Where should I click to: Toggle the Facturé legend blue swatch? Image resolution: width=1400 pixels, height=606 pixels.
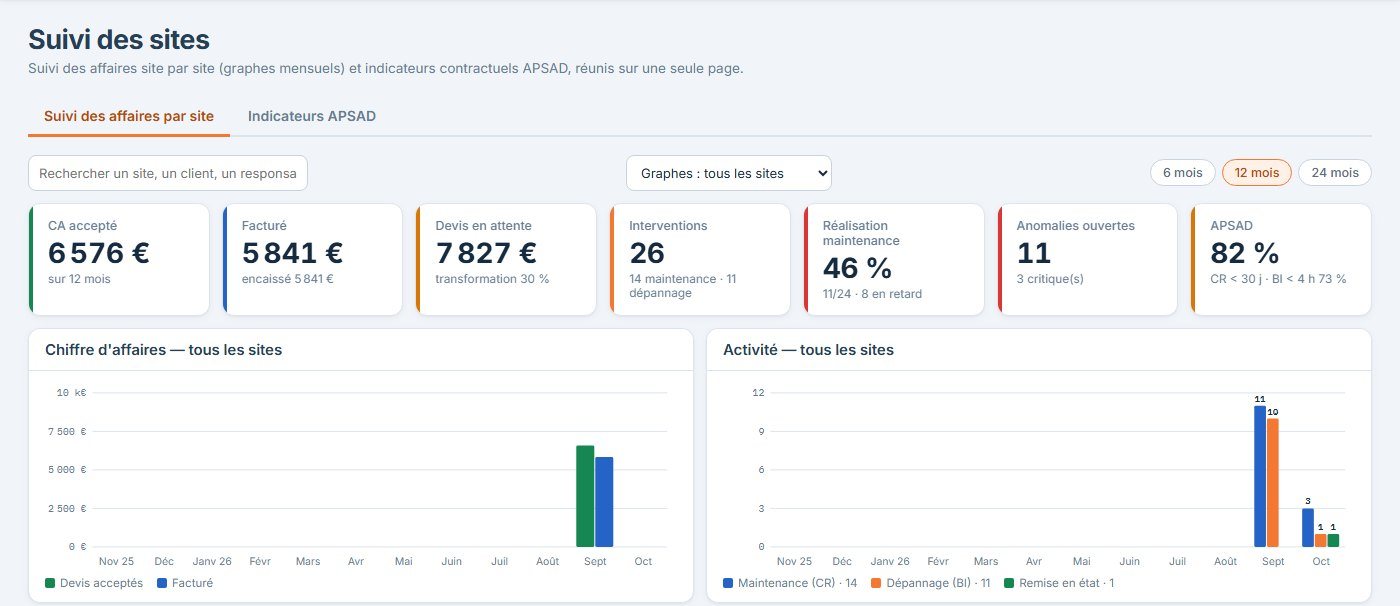[x=162, y=583]
